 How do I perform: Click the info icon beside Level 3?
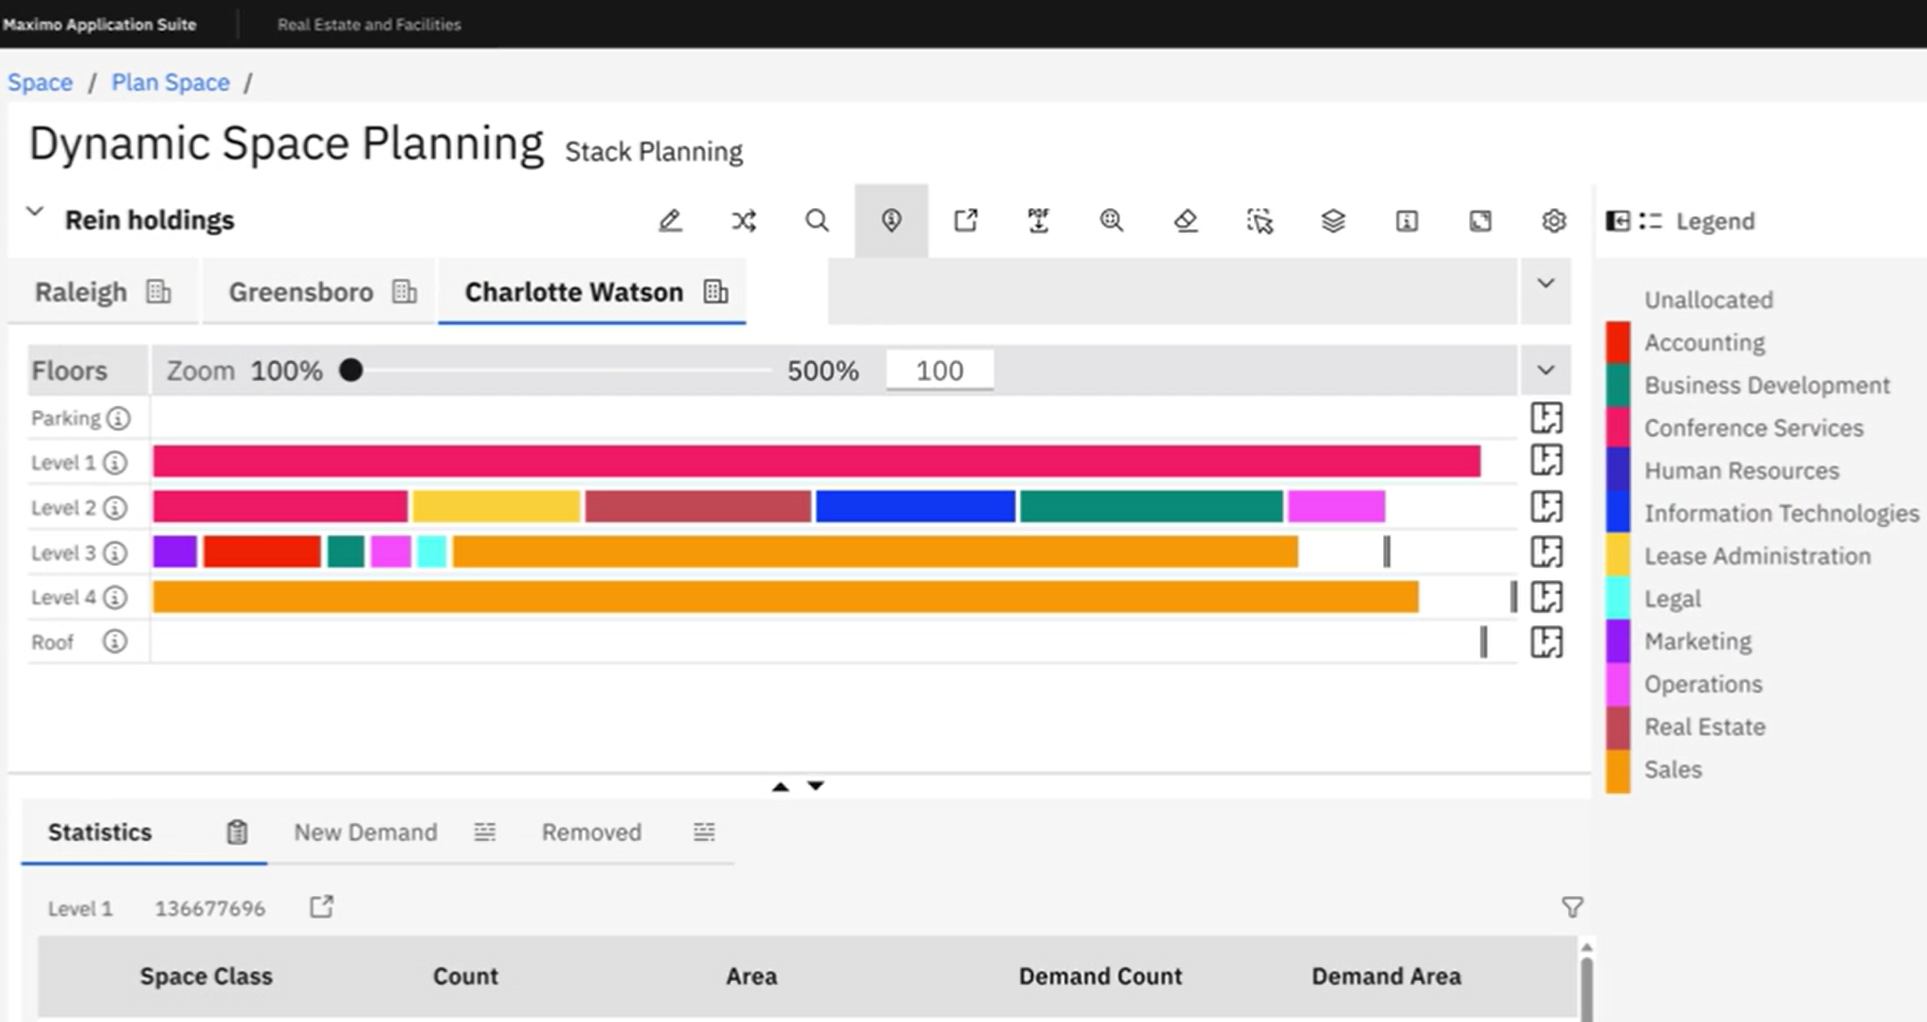pos(116,553)
